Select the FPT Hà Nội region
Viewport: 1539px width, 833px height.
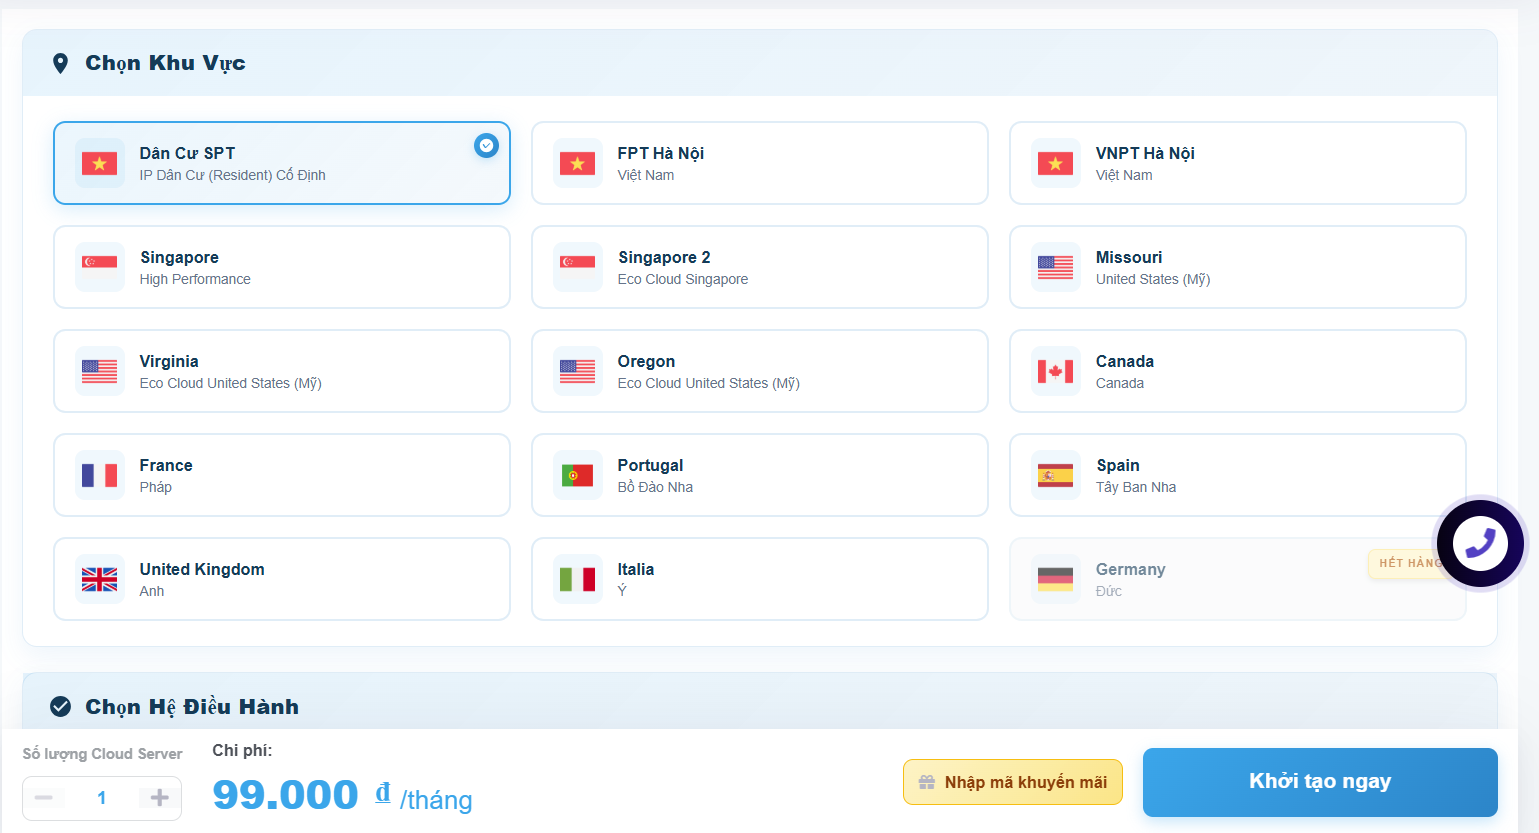760,163
